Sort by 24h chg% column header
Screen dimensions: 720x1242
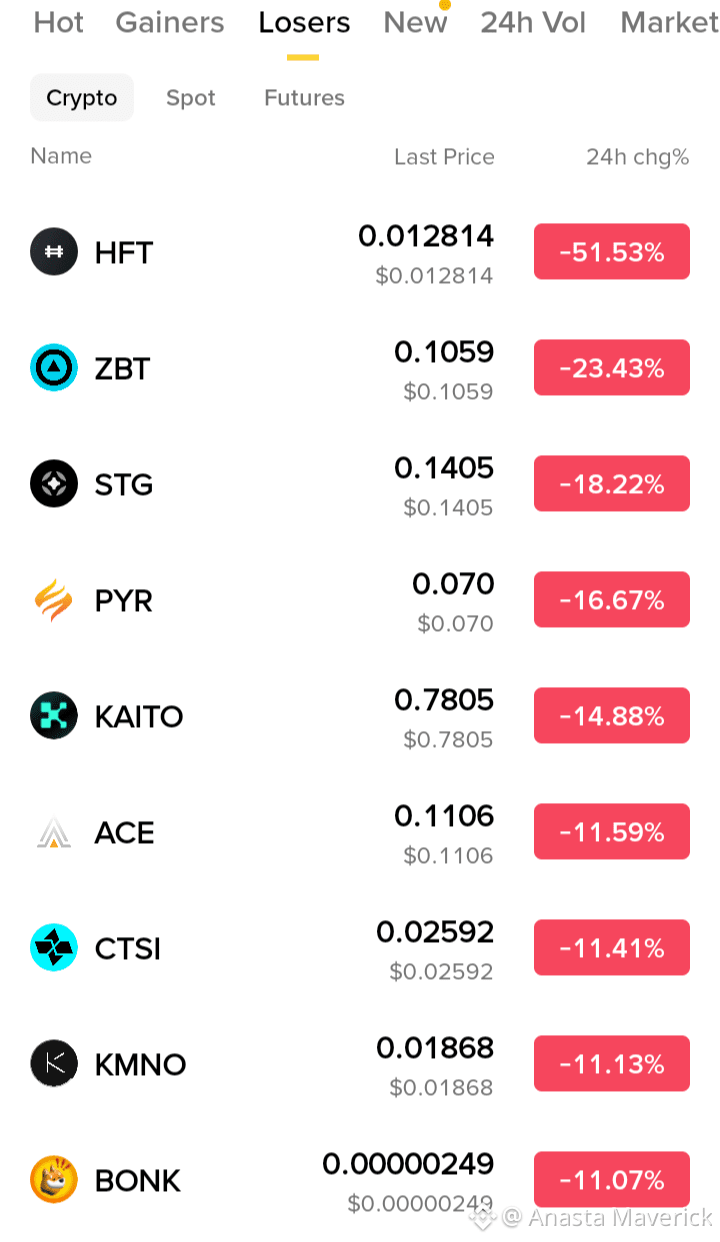click(638, 157)
